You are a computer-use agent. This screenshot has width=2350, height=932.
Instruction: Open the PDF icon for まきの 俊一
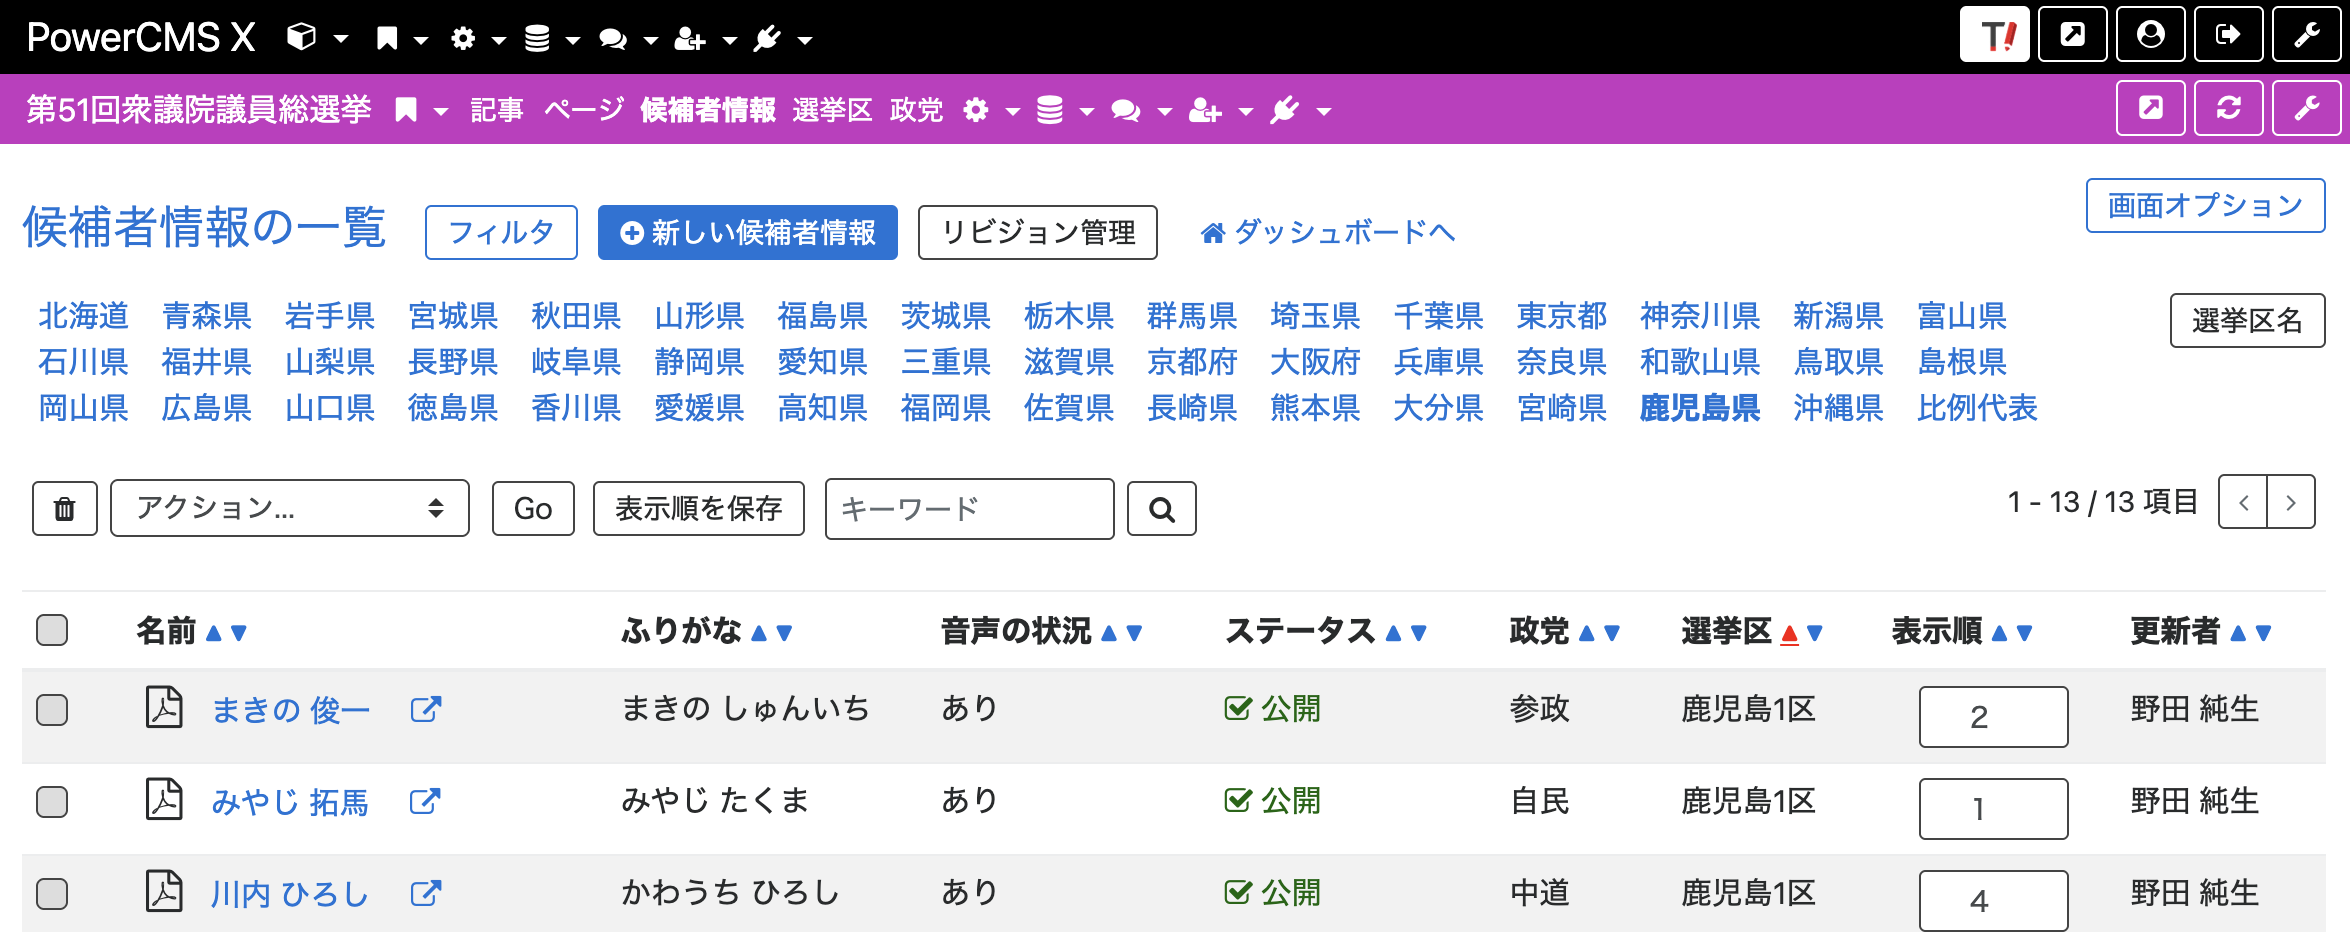coord(163,709)
